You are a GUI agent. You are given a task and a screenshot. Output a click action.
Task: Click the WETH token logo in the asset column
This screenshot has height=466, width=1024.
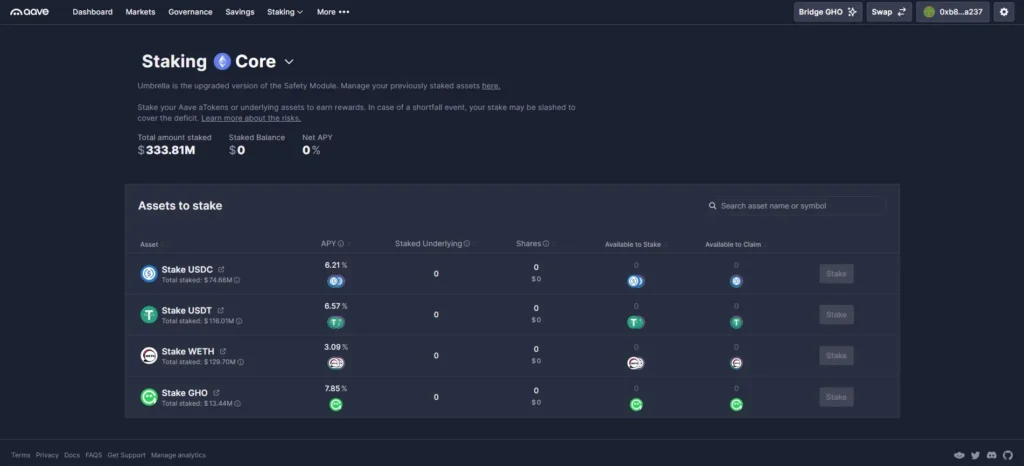149,356
